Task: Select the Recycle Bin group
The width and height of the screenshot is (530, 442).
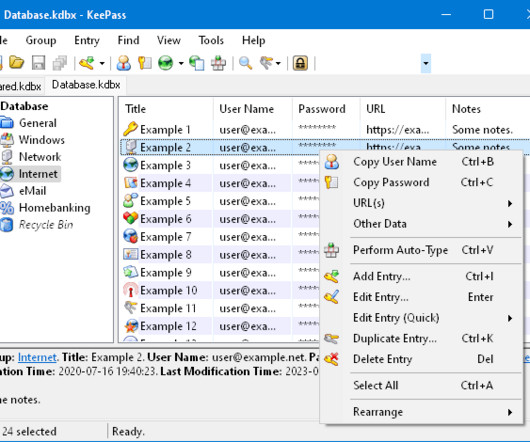Action: [46, 225]
